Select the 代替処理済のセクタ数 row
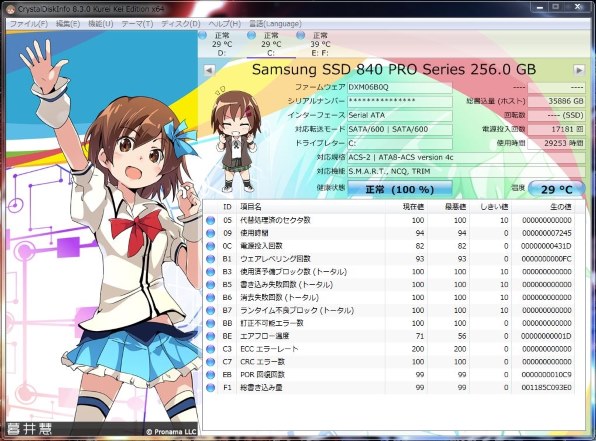 389,220
